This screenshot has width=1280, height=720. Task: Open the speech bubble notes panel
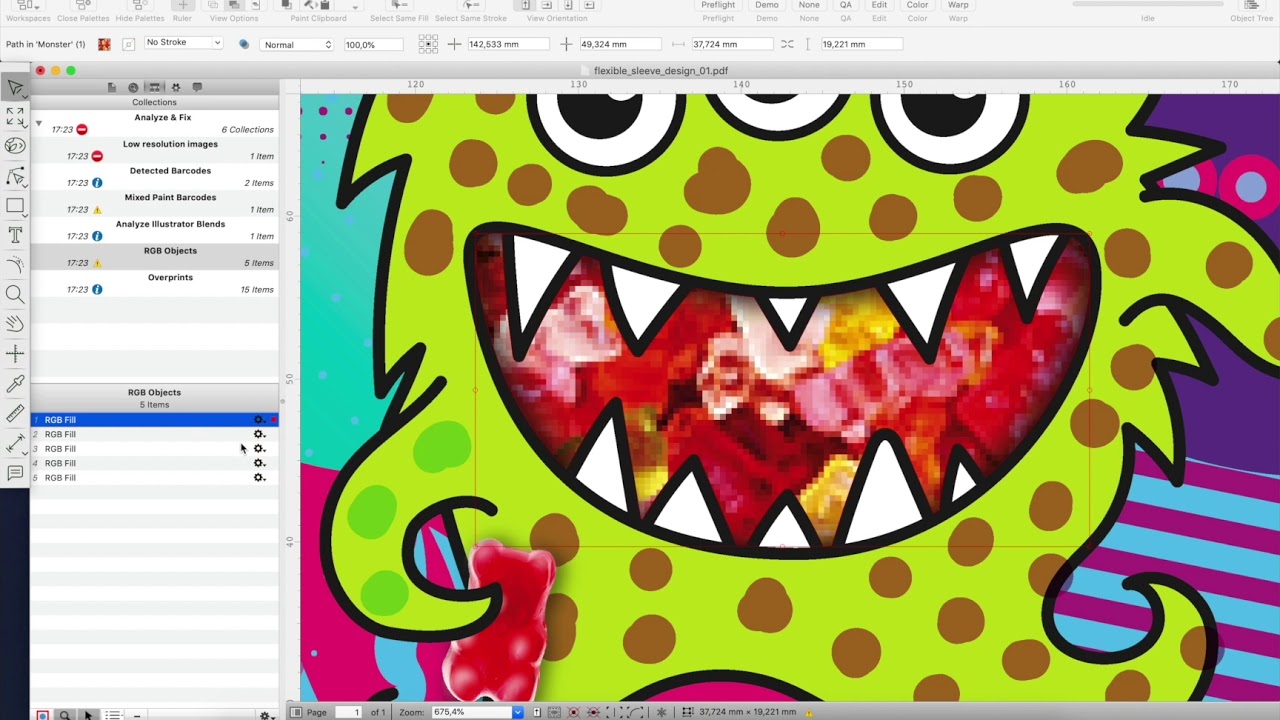197,88
